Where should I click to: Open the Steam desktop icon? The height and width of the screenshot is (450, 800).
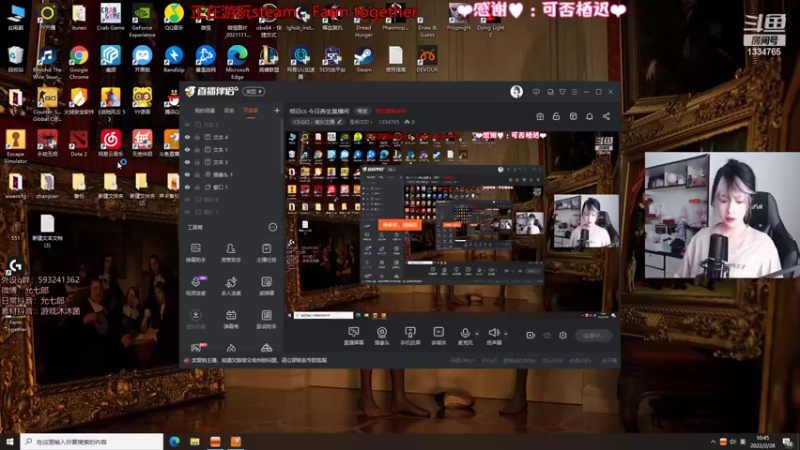(x=364, y=59)
